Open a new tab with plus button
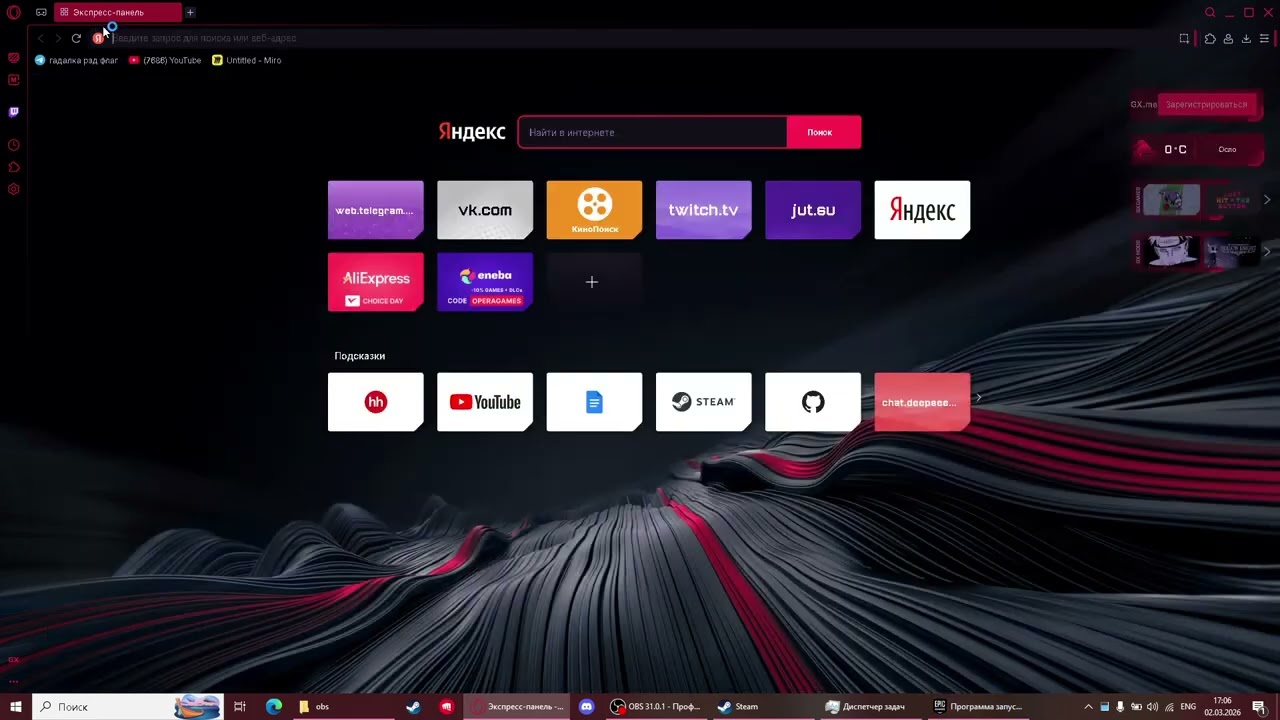The image size is (1280, 720). click(x=190, y=12)
